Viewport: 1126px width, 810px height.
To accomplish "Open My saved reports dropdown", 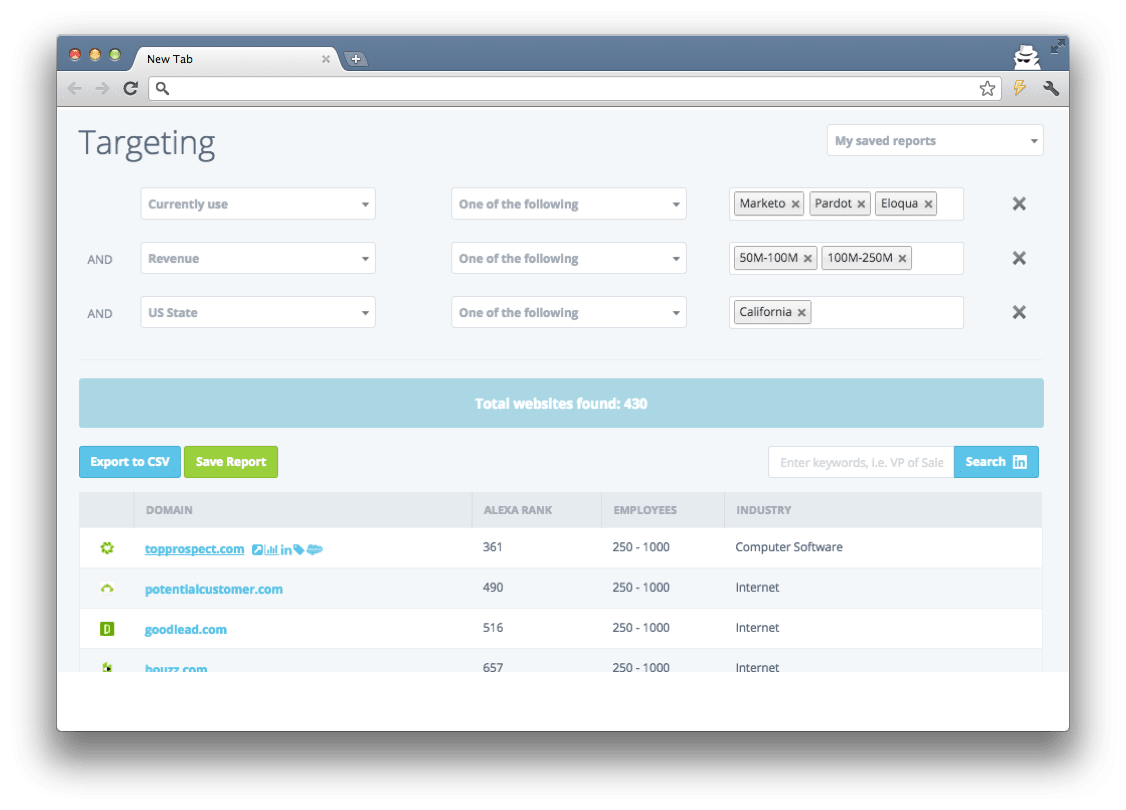I will (x=935, y=141).
